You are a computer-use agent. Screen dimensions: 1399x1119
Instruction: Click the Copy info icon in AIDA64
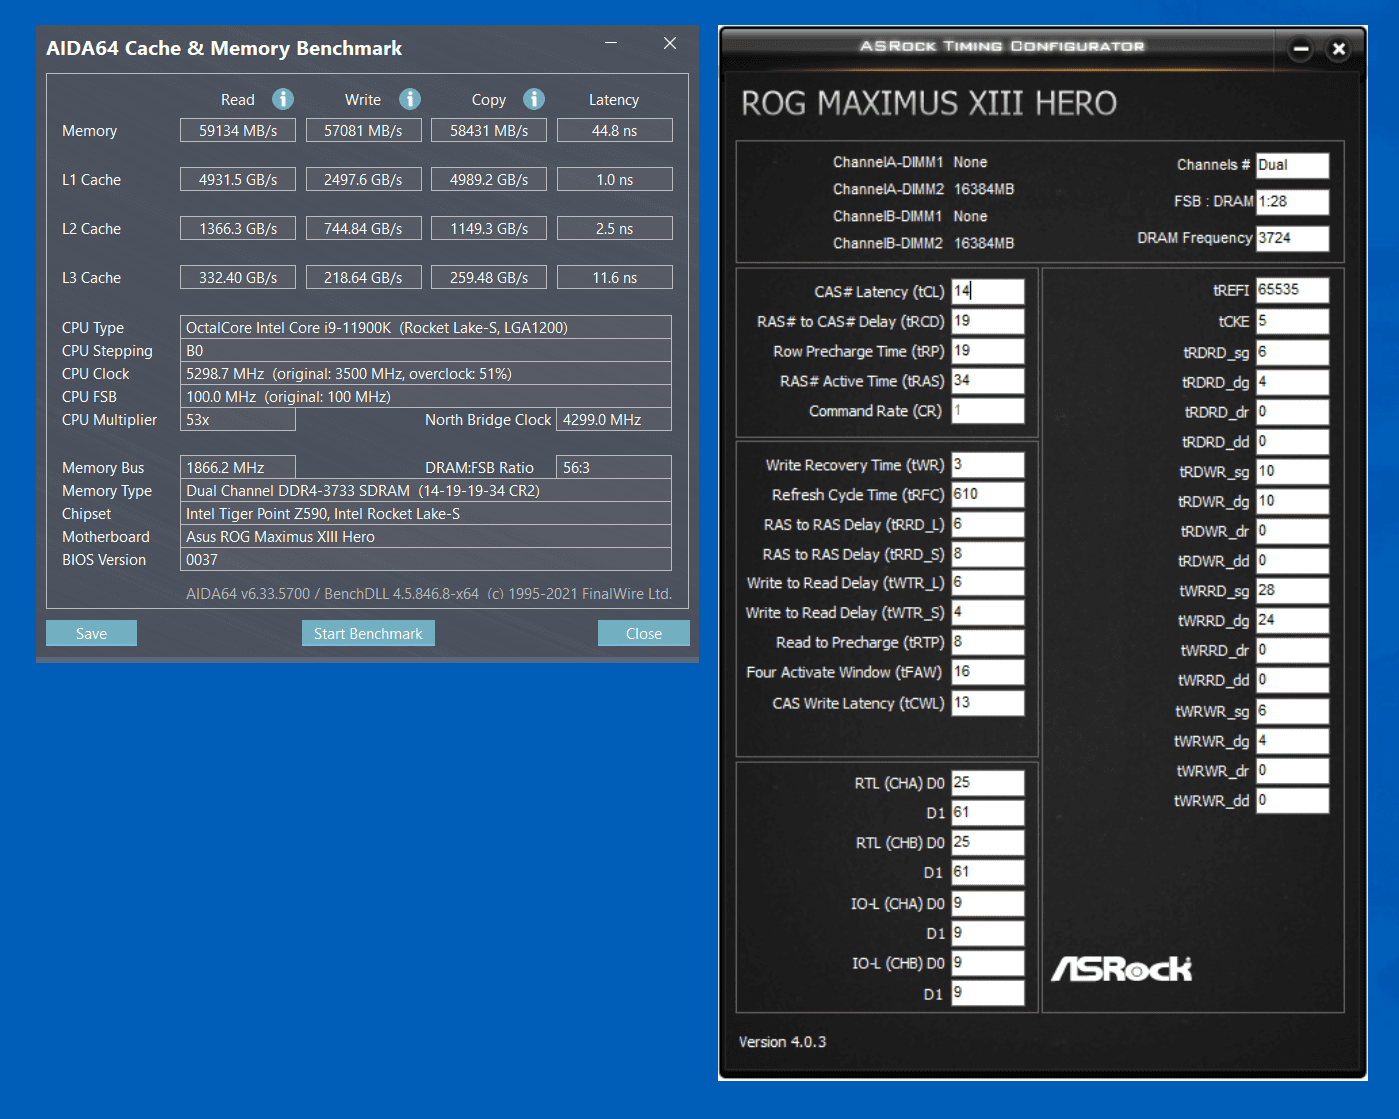[534, 99]
